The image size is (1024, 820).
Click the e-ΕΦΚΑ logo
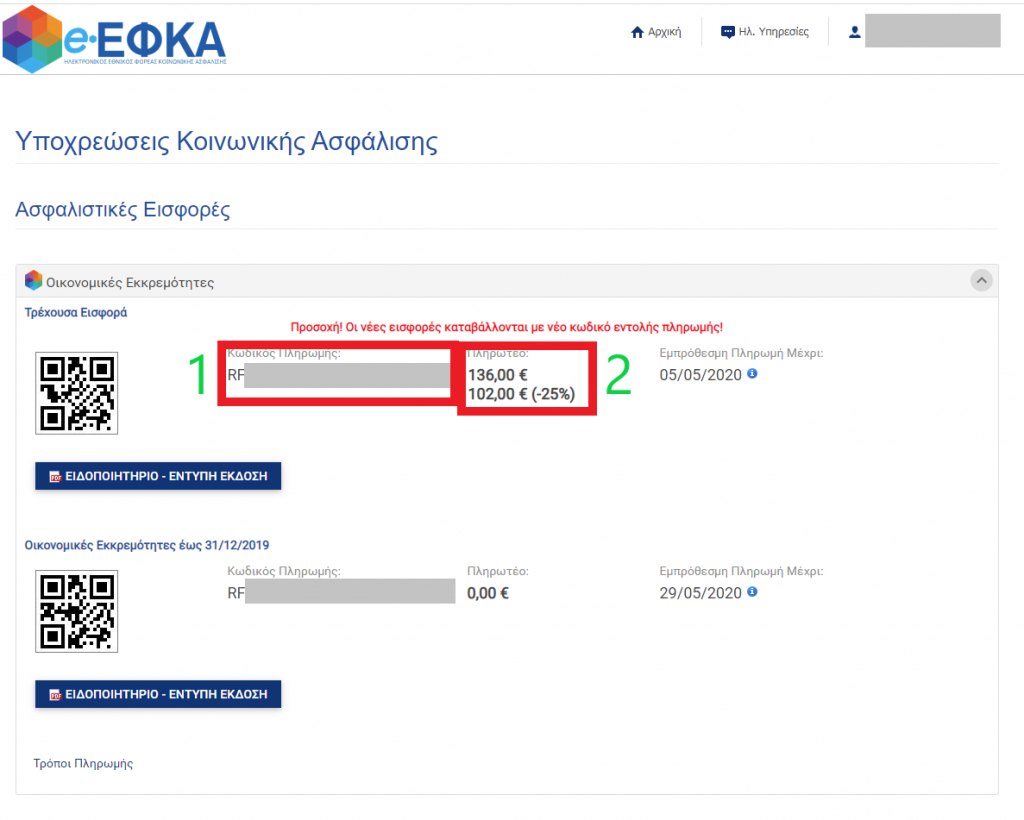pyautogui.click(x=114, y=39)
